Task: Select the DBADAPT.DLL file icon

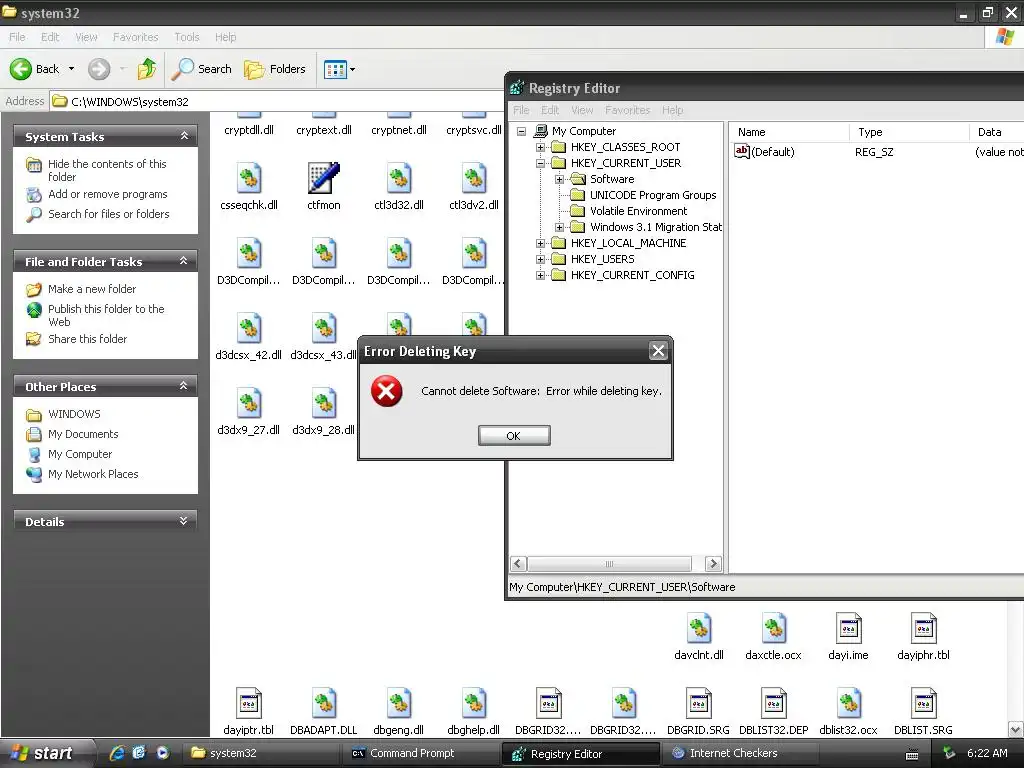Action: click(324, 704)
